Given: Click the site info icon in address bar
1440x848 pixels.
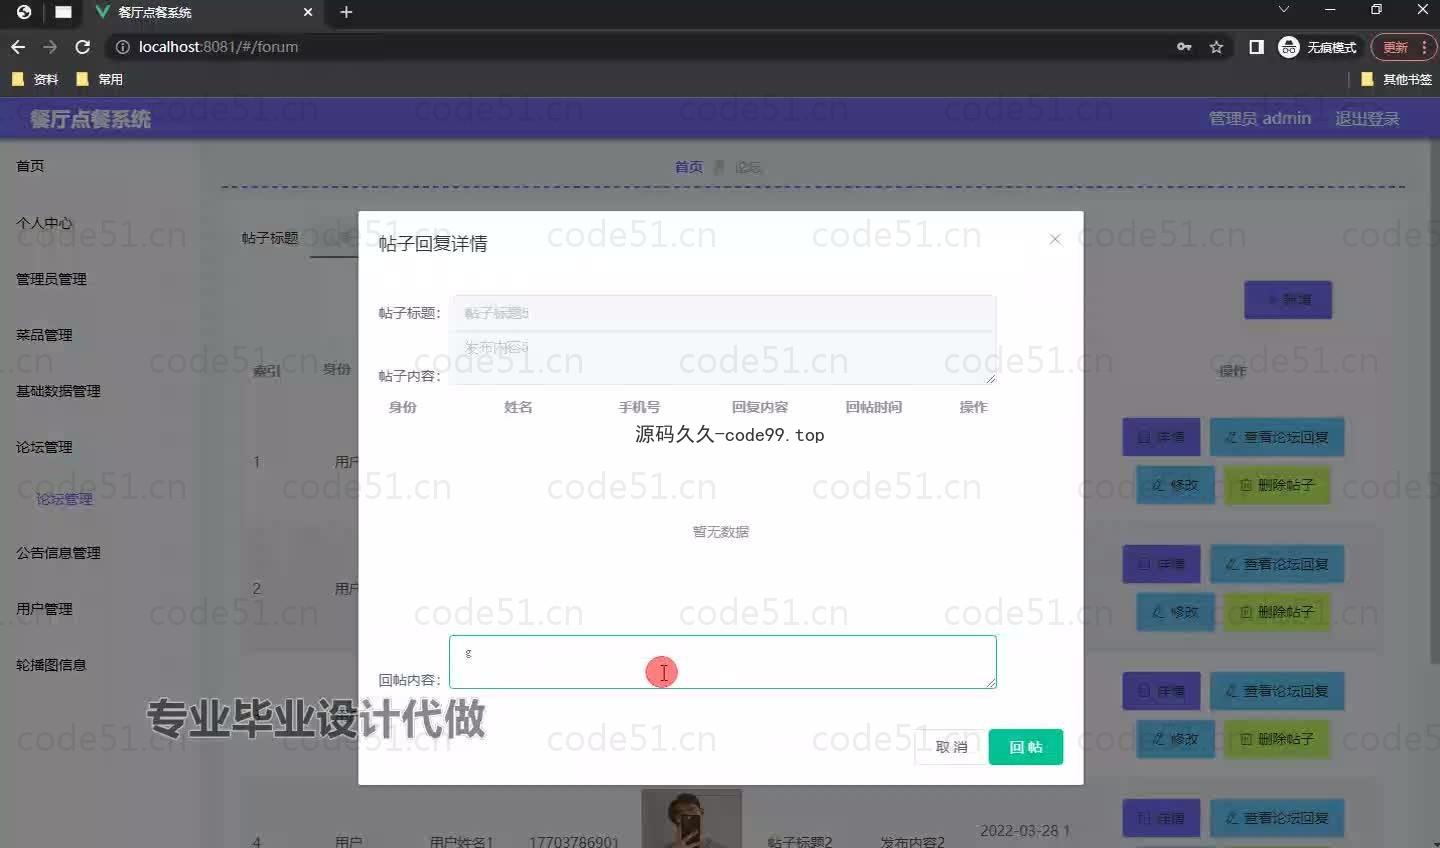Looking at the screenshot, I should point(122,47).
